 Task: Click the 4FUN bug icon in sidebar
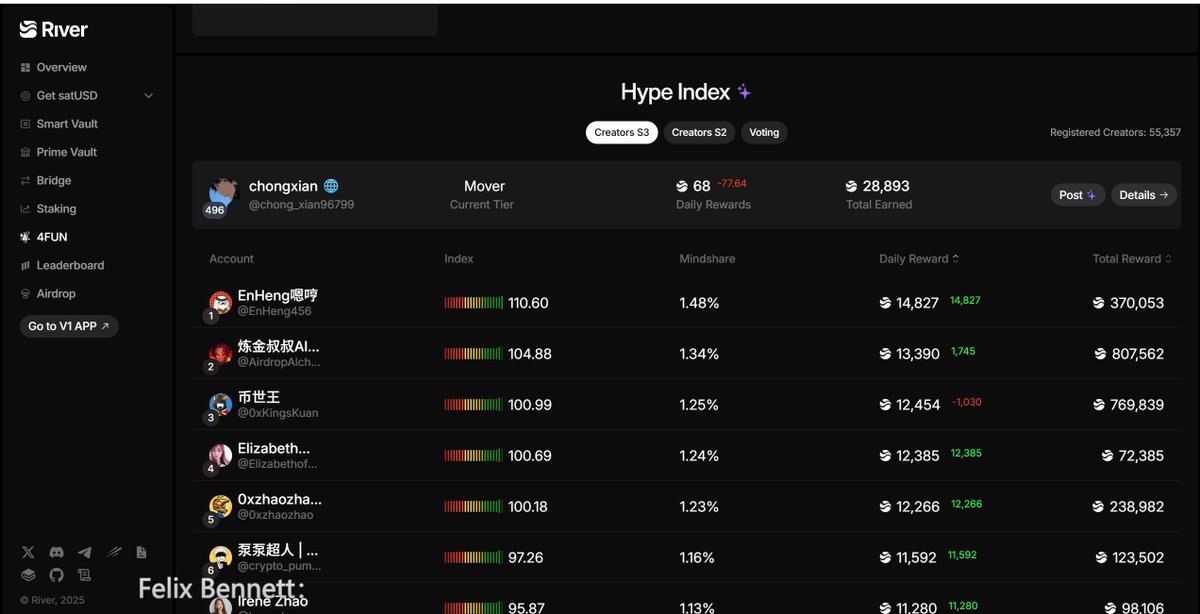(26, 237)
